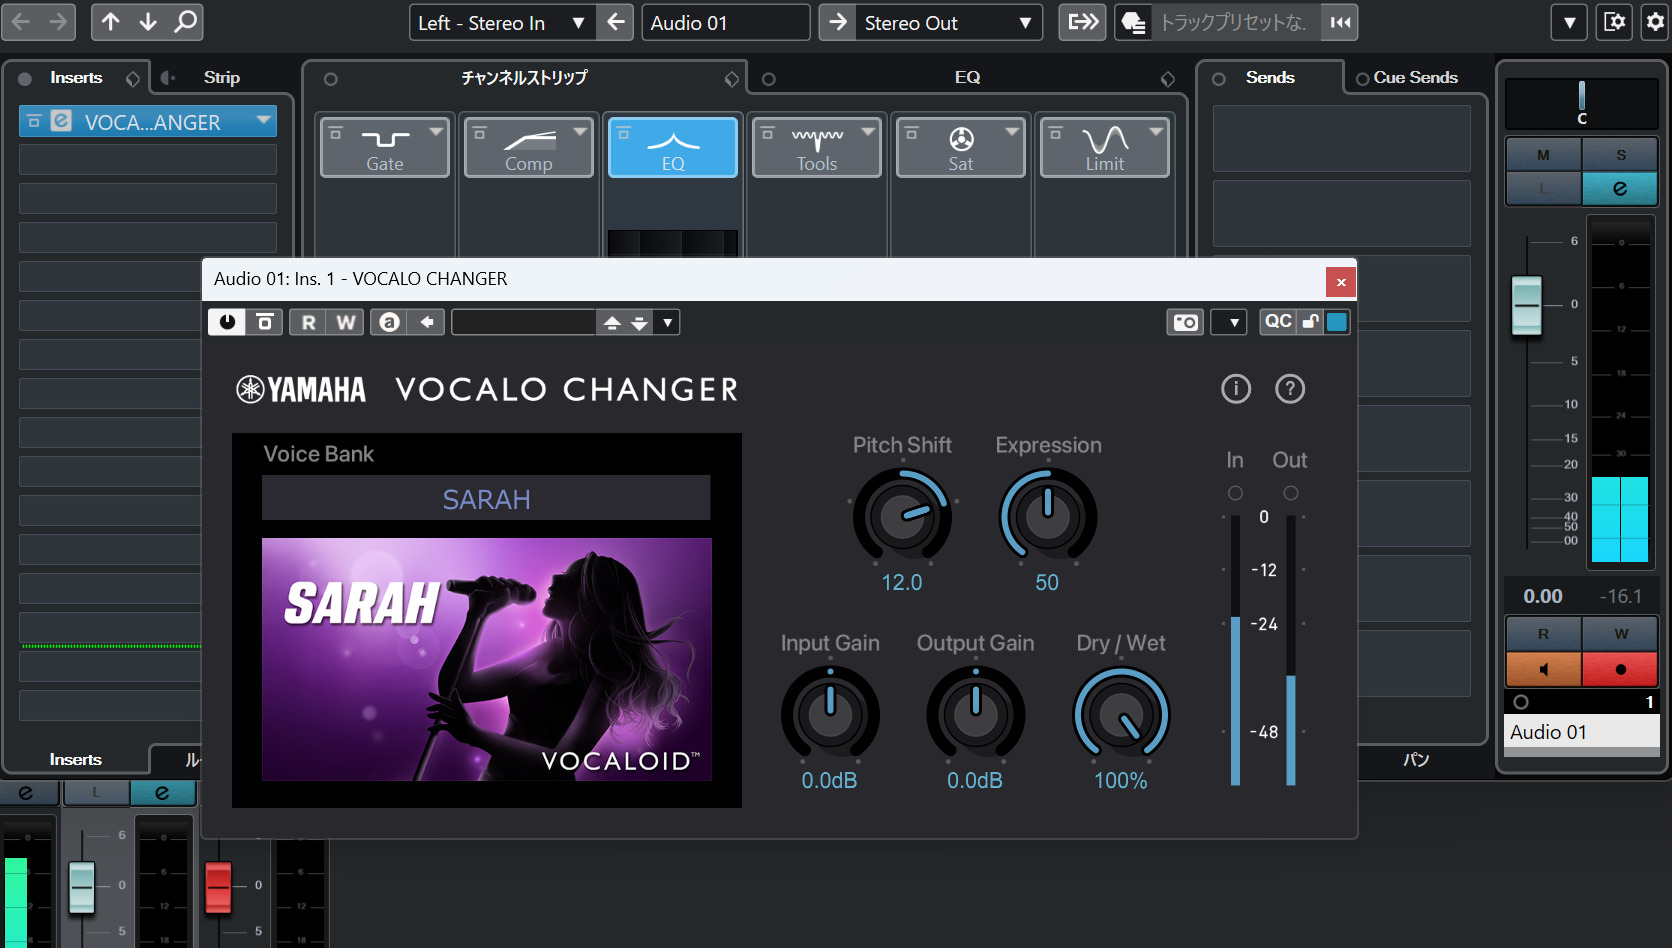Open track preset browser icon
The height and width of the screenshot is (948, 1672).
[1133, 22]
